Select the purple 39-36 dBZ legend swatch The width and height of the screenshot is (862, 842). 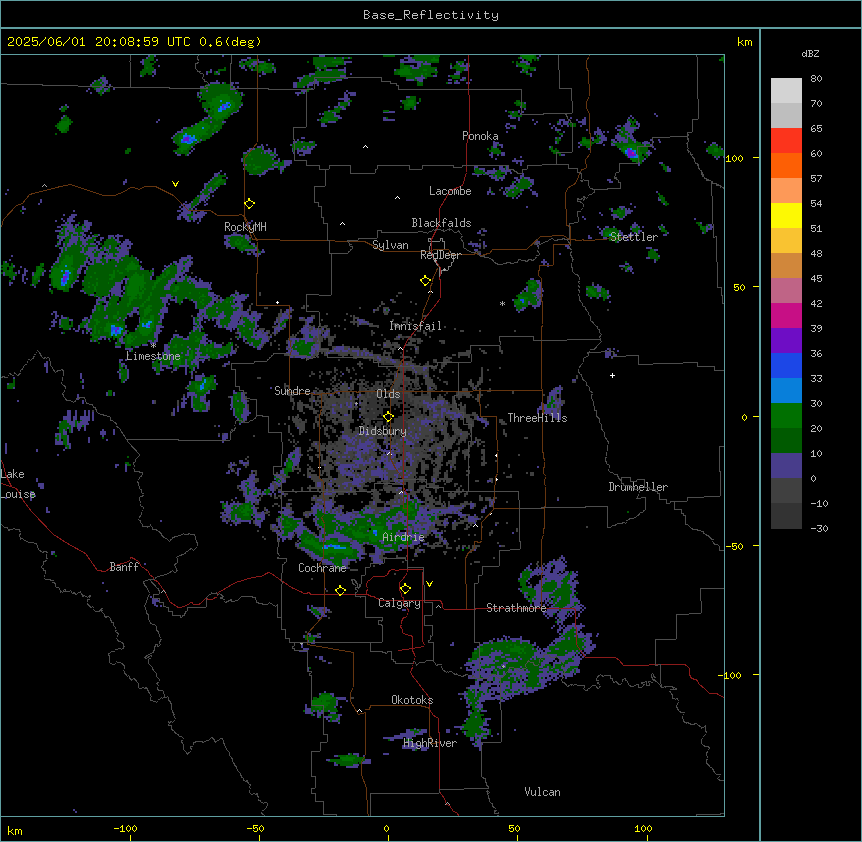point(786,341)
